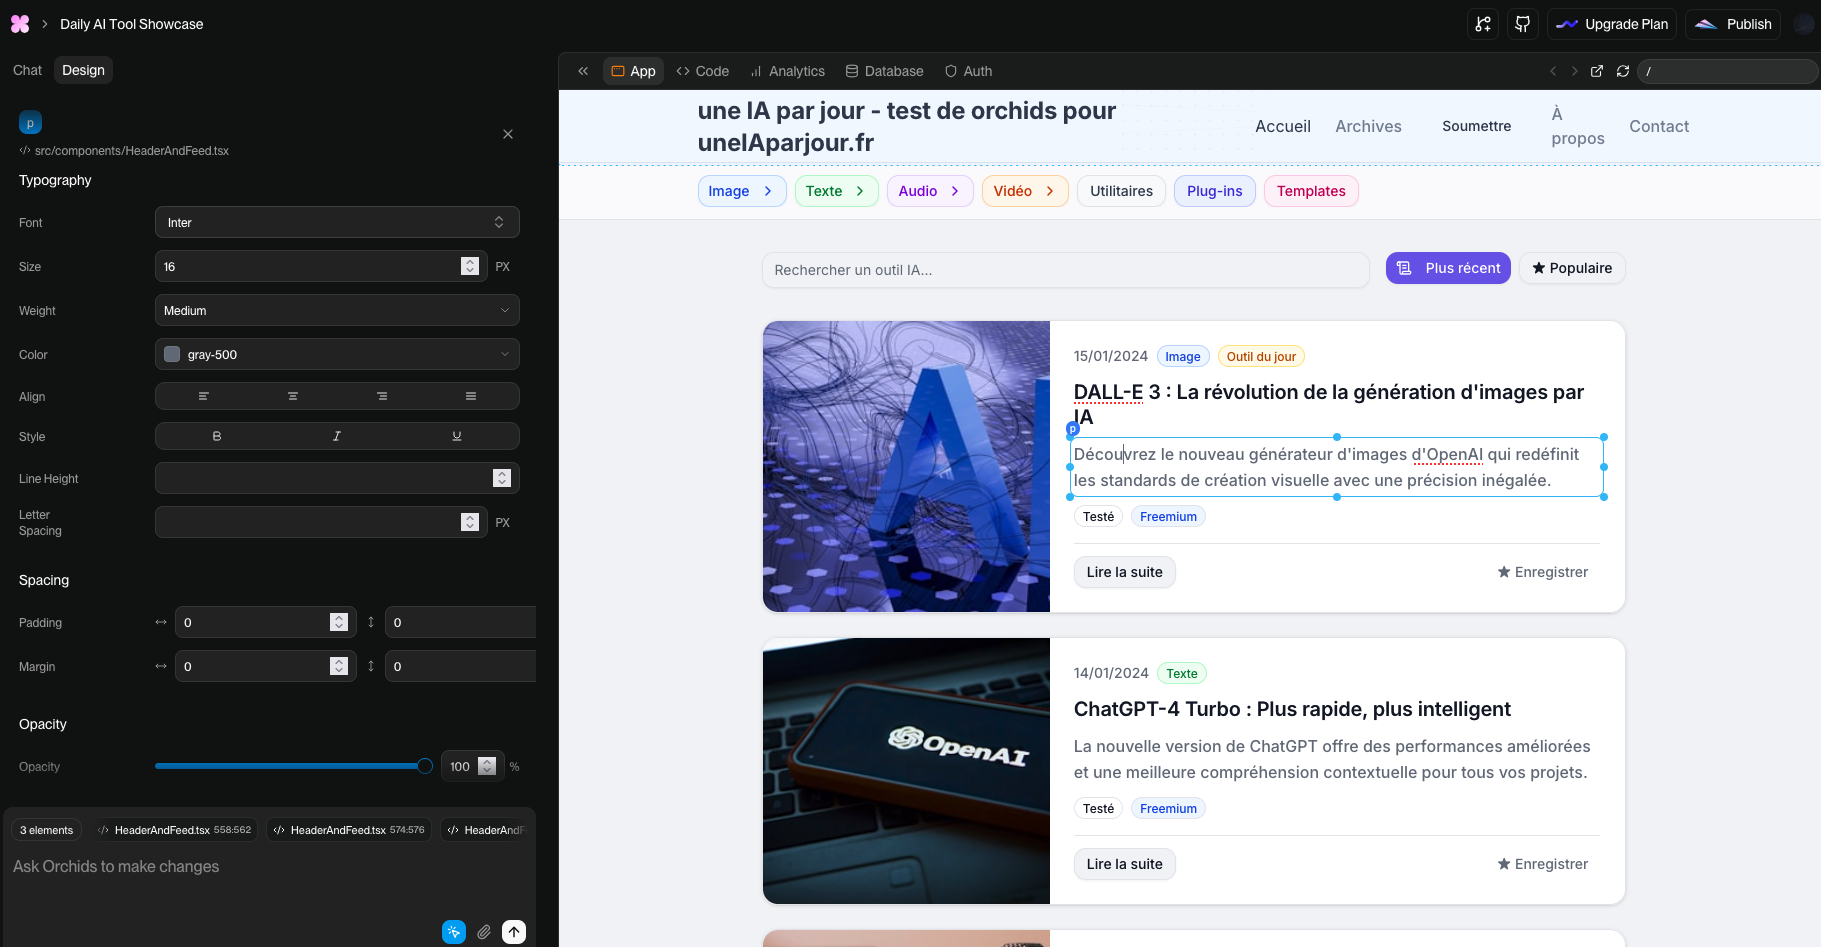Click the Rechercher un outil IA search field
The height and width of the screenshot is (947, 1821).
point(1065,270)
